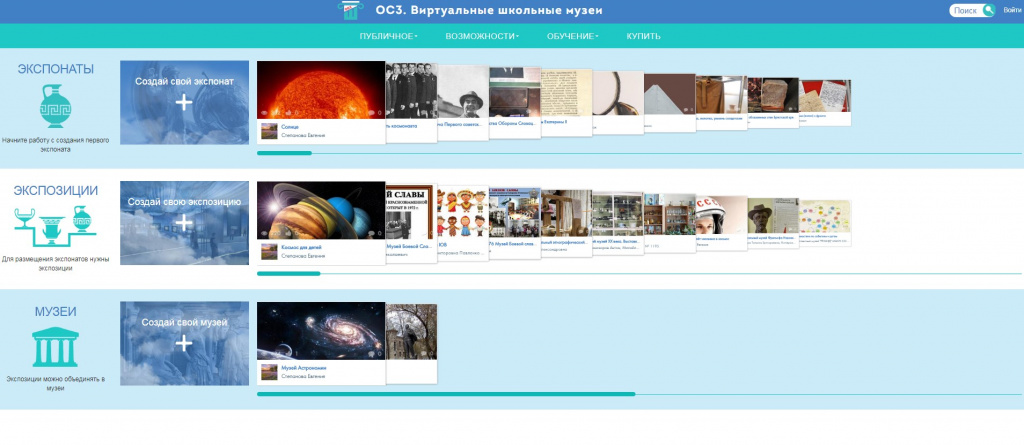Open the monument statue museum thumbnail
The width and height of the screenshot is (1024, 445).
point(411,332)
